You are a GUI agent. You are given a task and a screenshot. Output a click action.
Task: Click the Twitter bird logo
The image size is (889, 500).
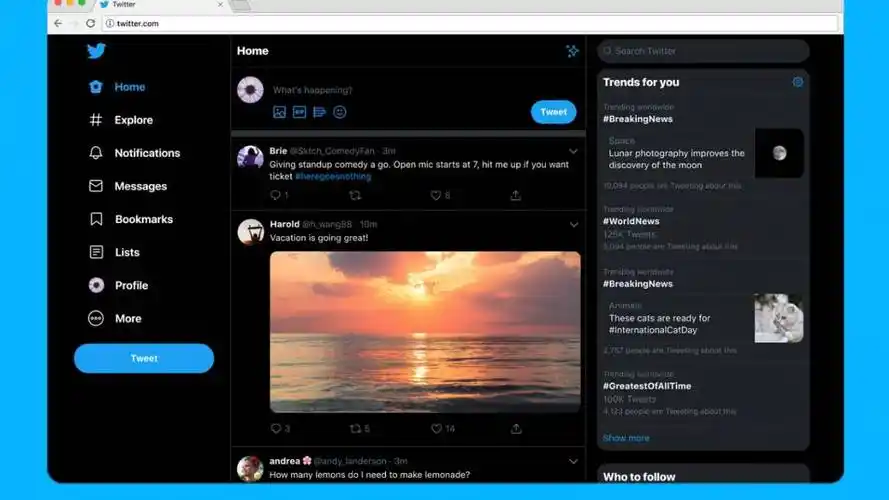click(x=96, y=52)
